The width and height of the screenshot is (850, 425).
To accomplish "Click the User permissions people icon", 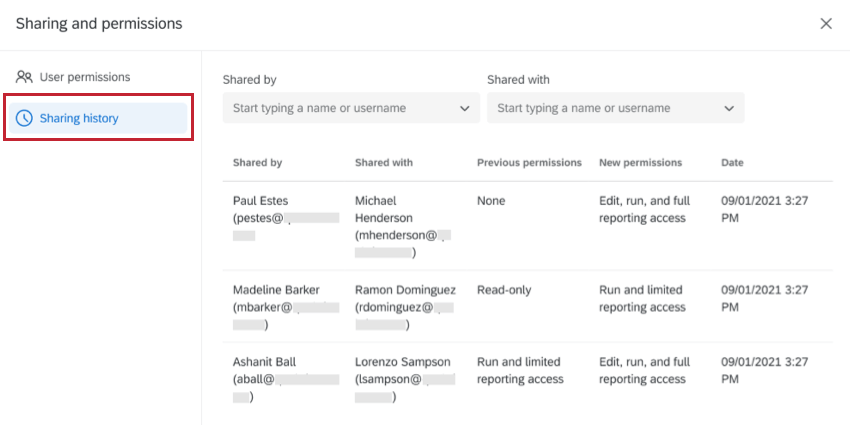I will [25, 77].
